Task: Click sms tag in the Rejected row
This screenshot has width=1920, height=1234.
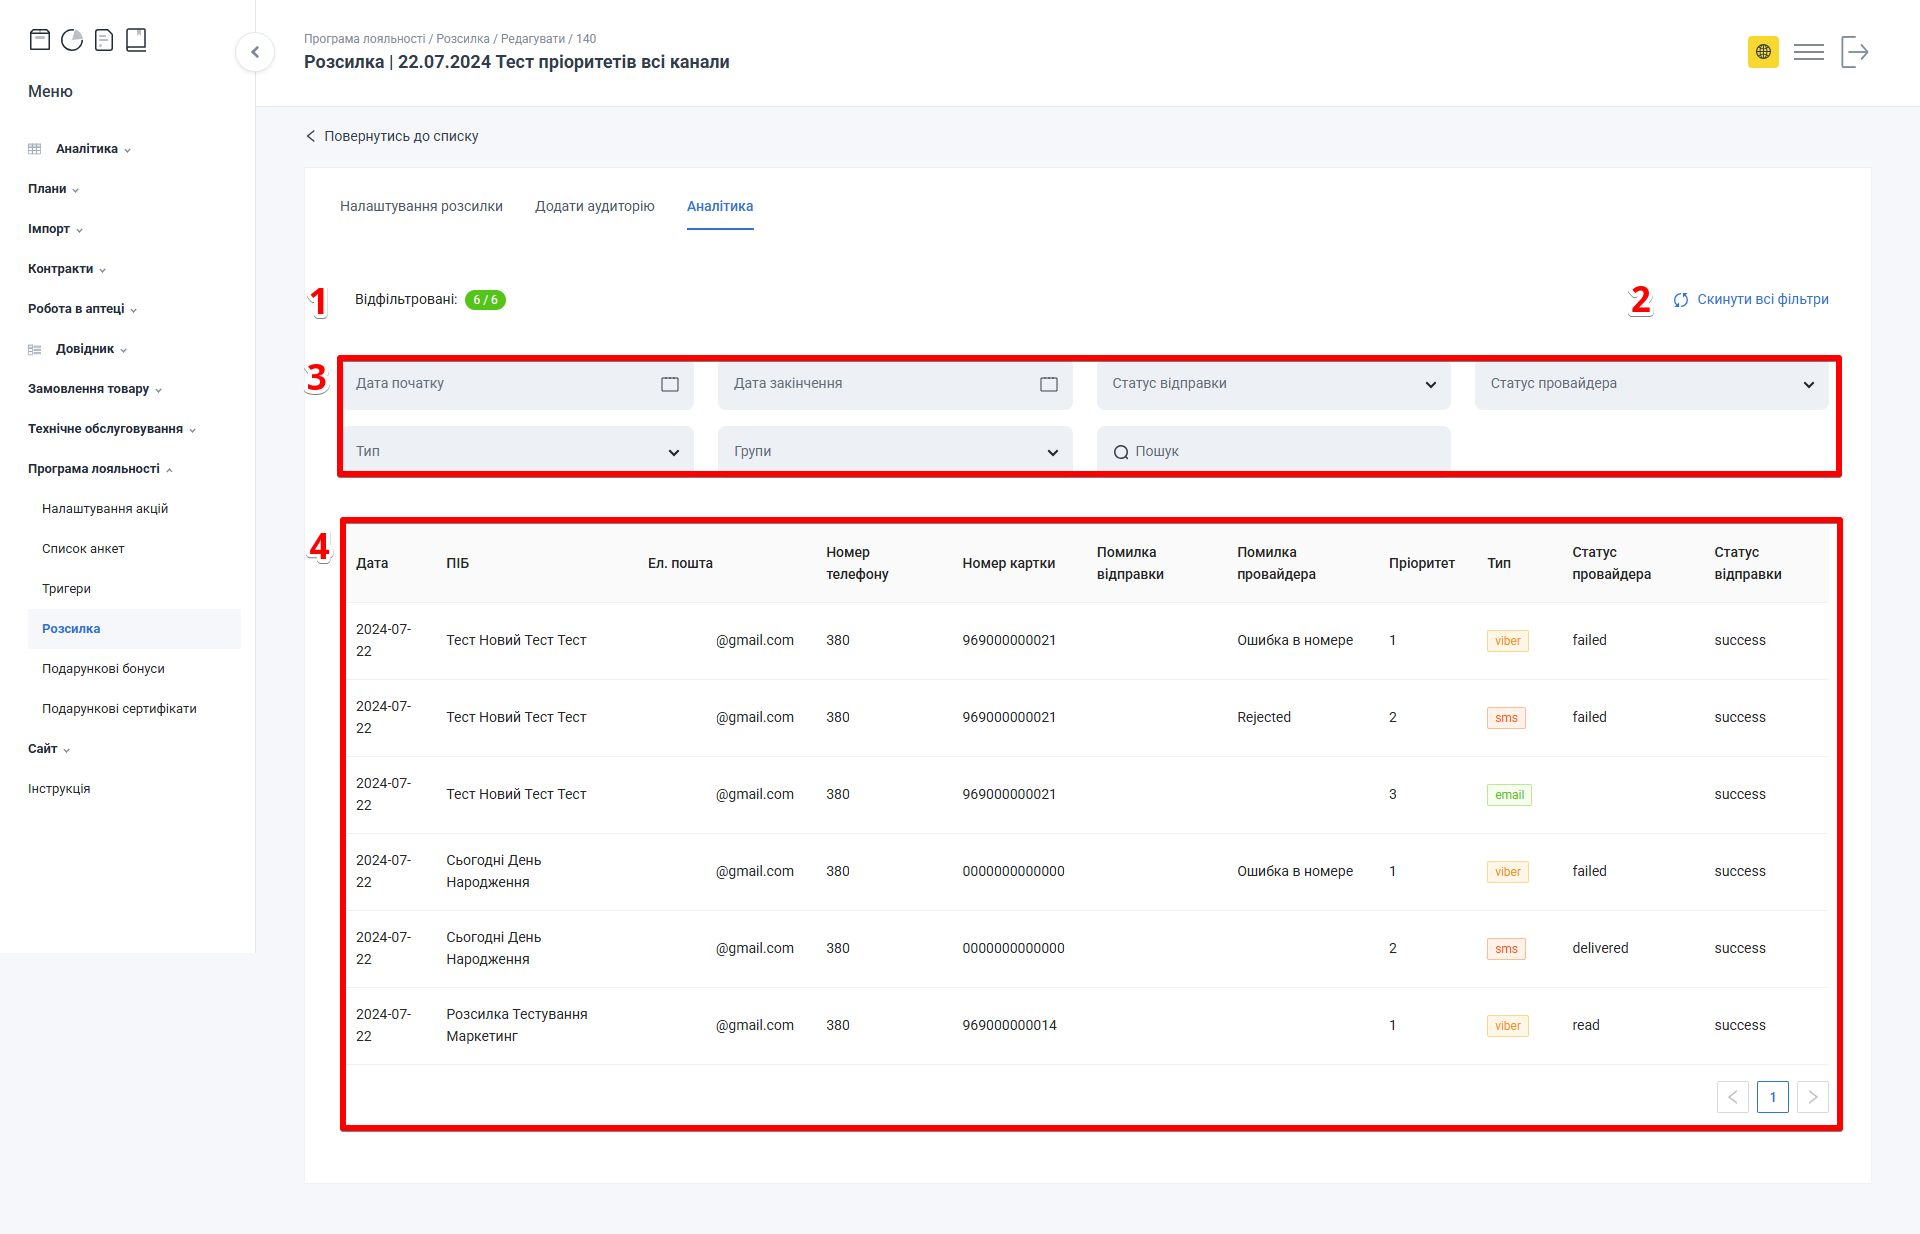Action: [x=1506, y=718]
